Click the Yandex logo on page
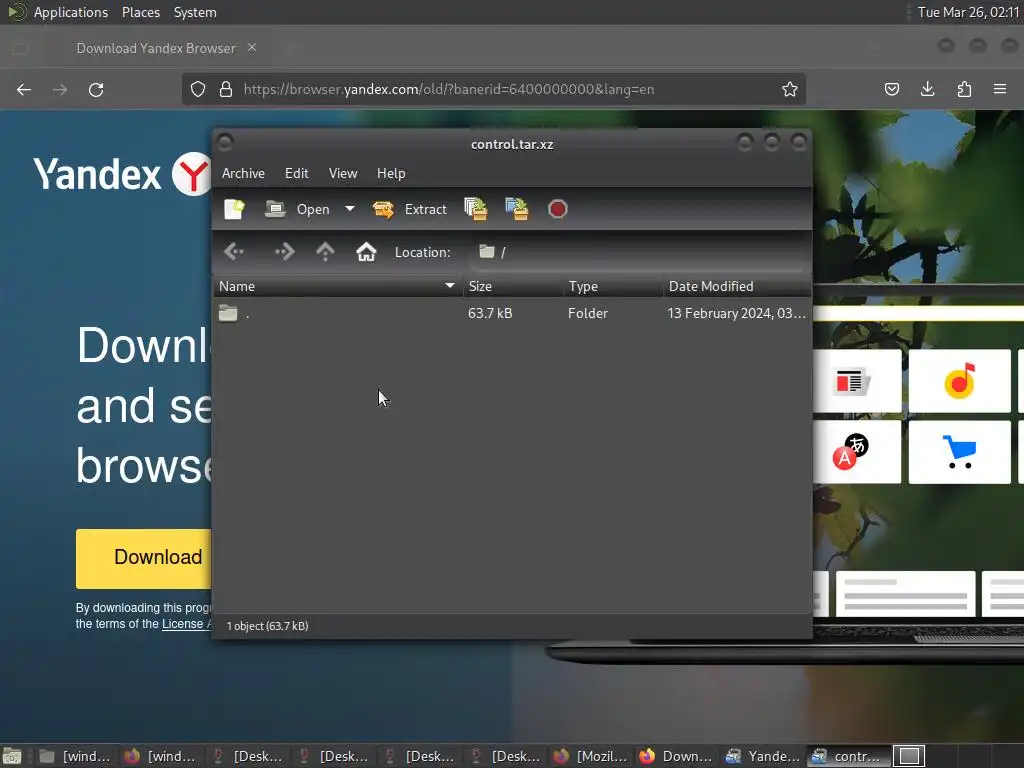This screenshot has width=1024, height=768. (x=122, y=174)
